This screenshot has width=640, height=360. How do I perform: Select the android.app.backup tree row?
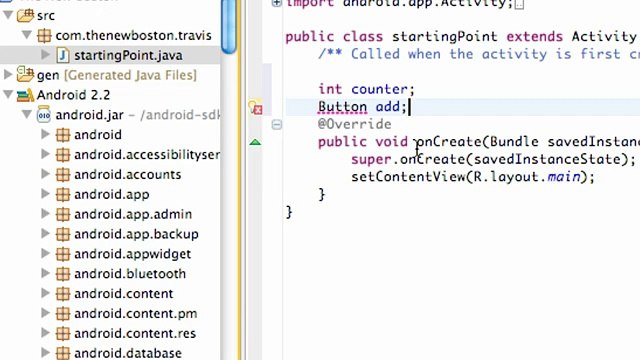tap(110, 234)
